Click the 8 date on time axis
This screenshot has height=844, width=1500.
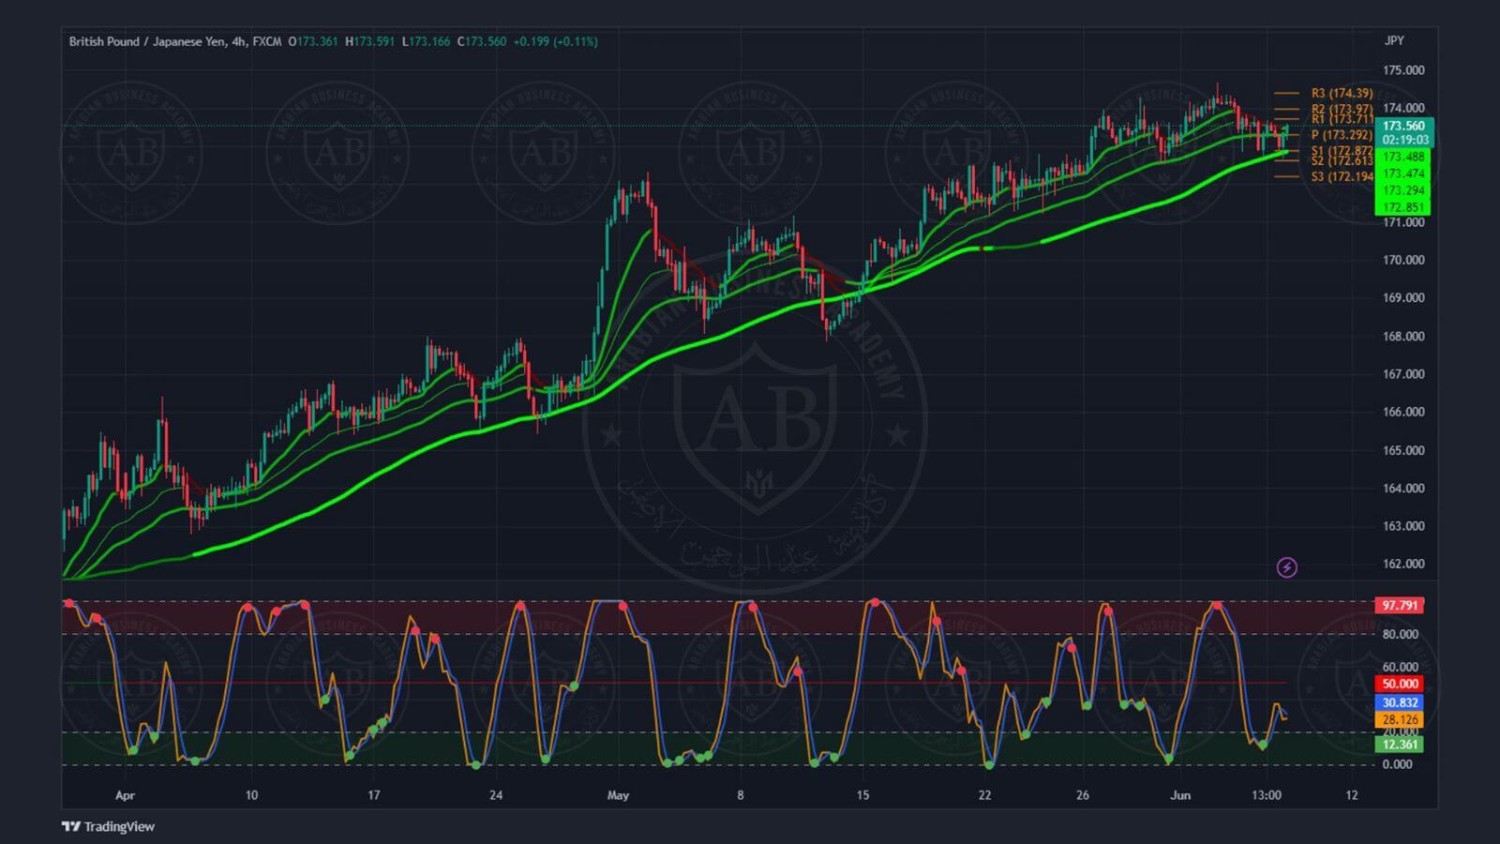pyautogui.click(x=740, y=796)
